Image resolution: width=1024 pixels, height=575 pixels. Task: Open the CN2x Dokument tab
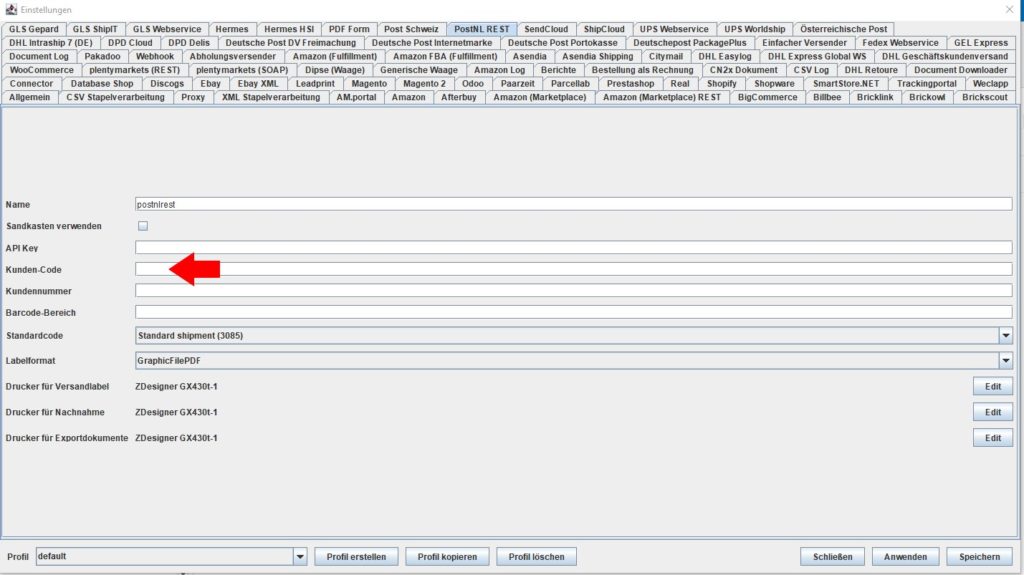click(743, 70)
